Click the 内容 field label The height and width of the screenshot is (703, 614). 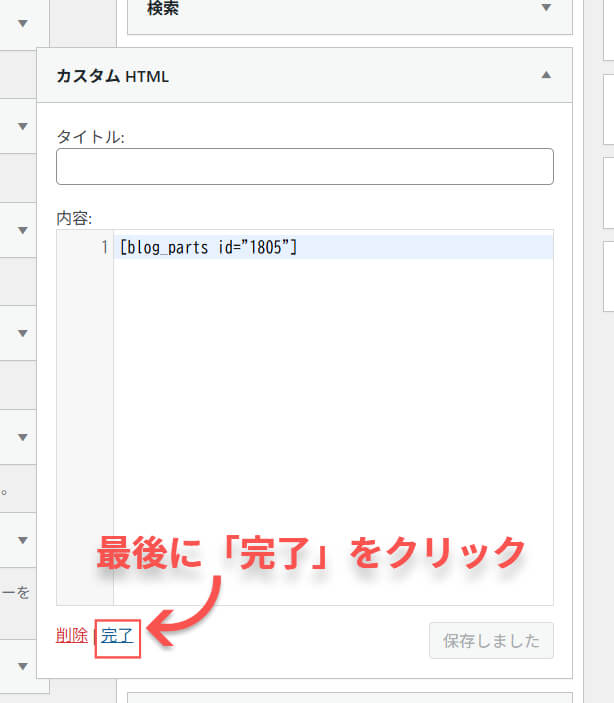click(x=75, y=217)
